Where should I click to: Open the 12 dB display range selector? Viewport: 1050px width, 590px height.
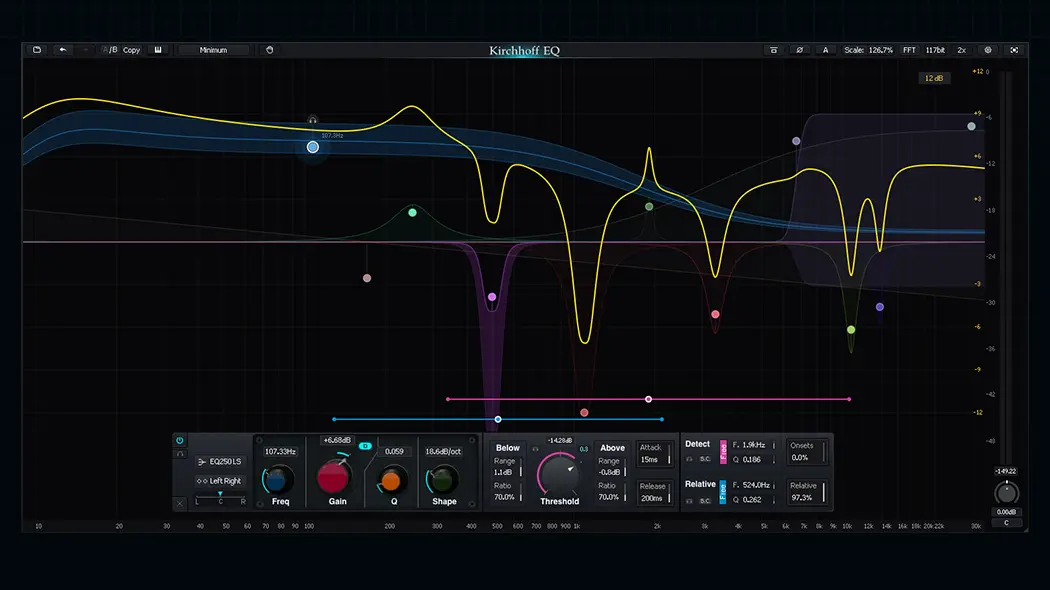pos(933,78)
